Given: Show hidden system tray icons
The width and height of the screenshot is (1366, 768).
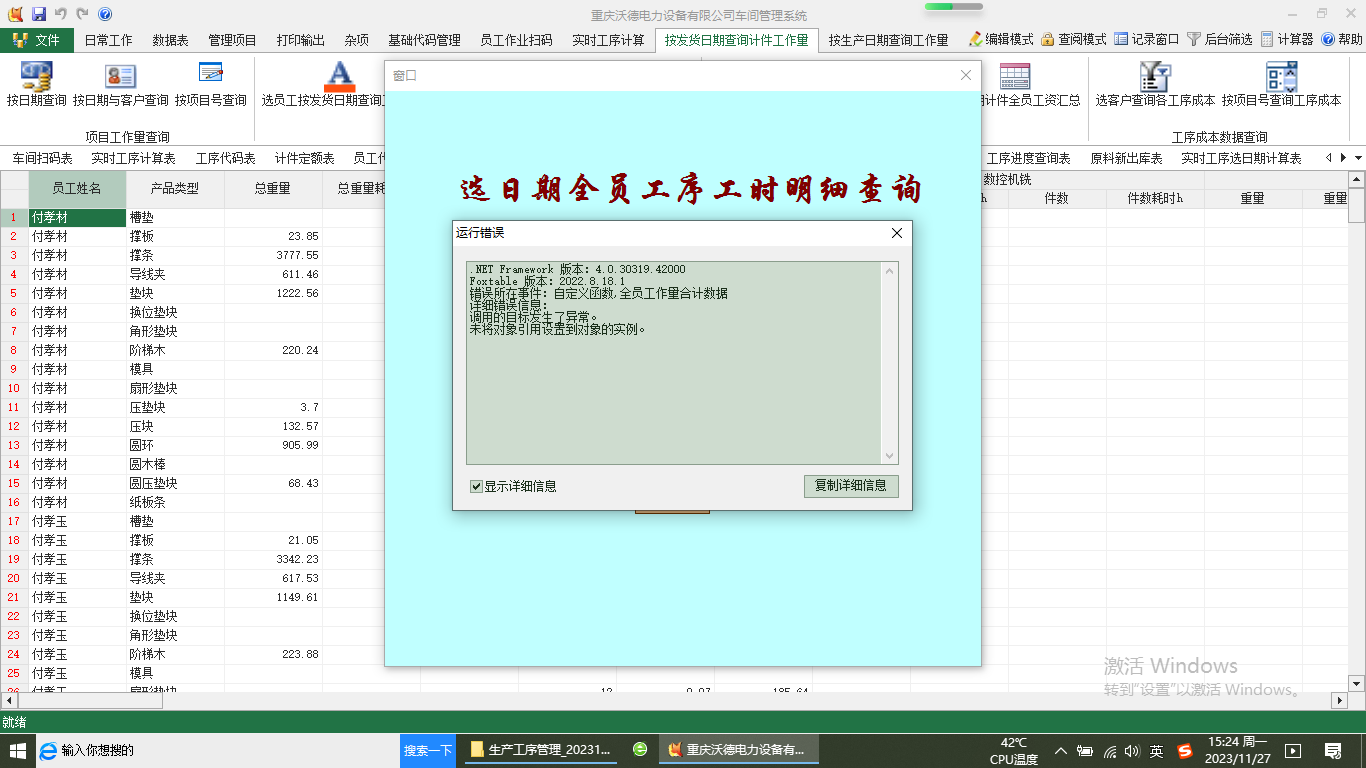Looking at the screenshot, I should [1060, 750].
